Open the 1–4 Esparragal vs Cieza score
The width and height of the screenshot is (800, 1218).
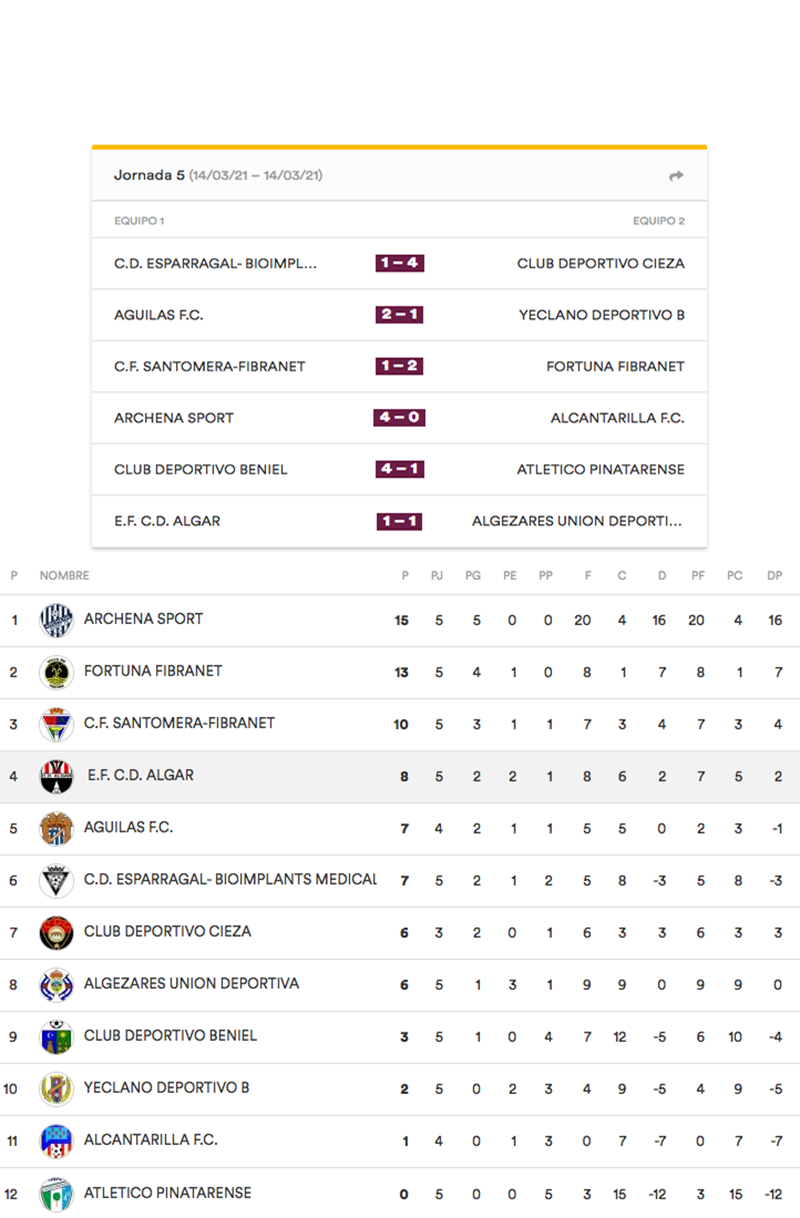click(400, 264)
